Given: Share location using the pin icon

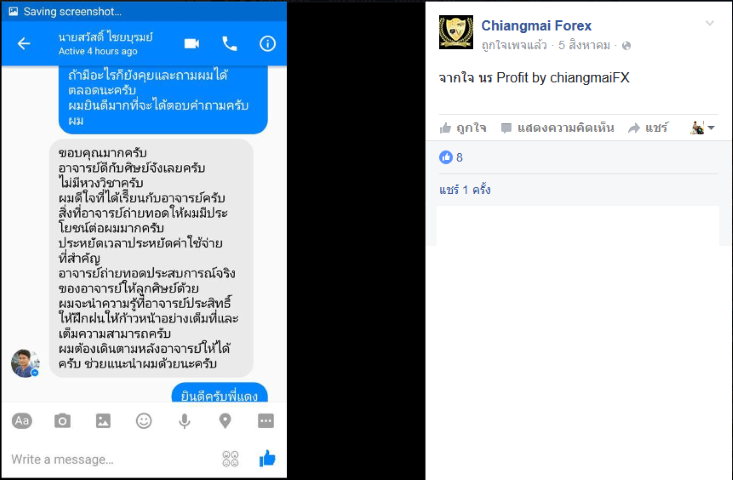Looking at the screenshot, I should click(x=225, y=421).
